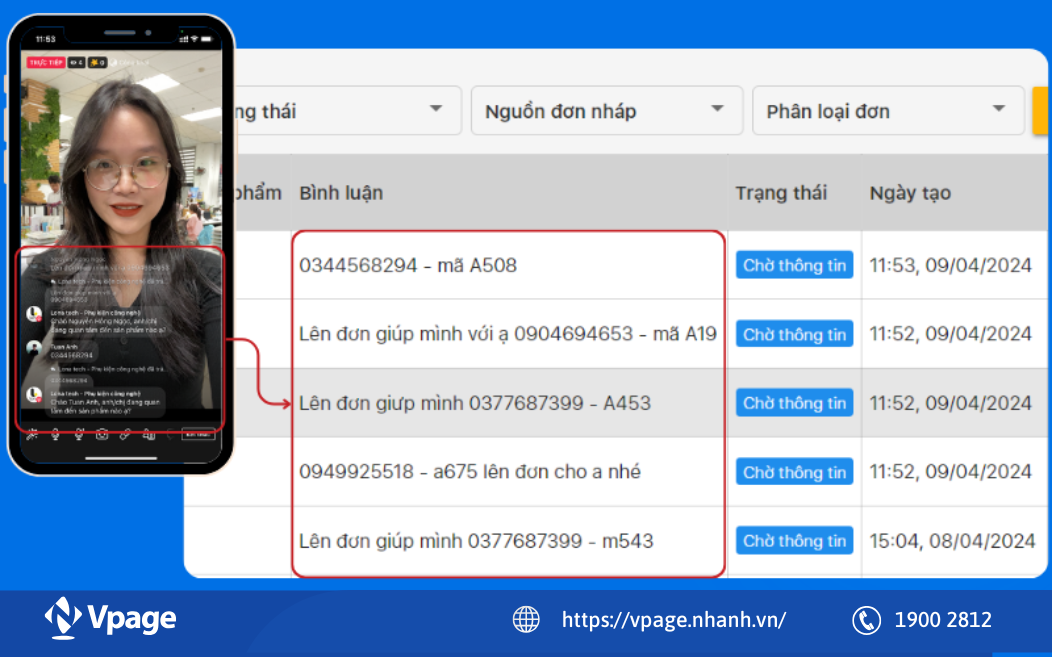Open the Phân loại đơn dropdown

click(888, 111)
